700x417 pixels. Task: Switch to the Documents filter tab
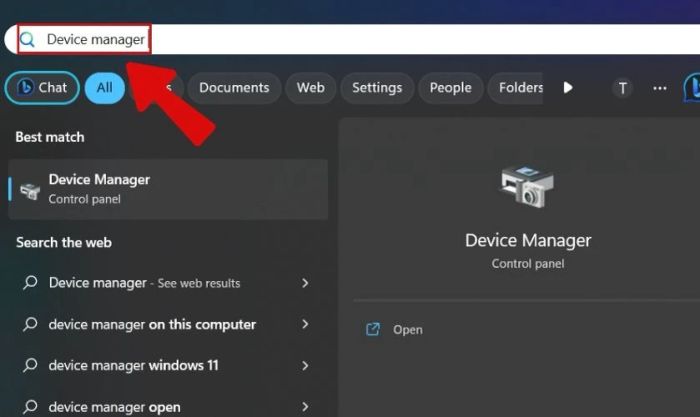pyautogui.click(x=234, y=88)
